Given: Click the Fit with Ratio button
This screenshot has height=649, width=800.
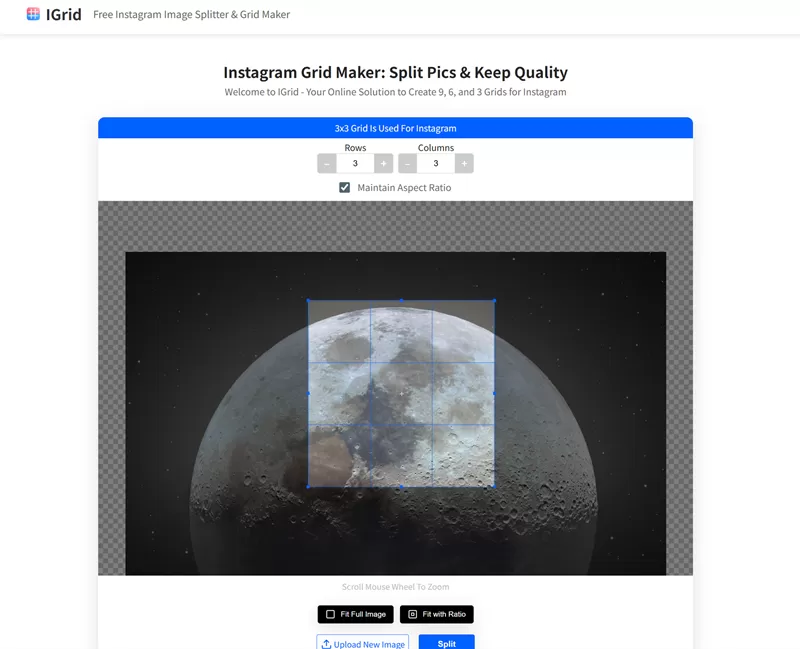Looking at the screenshot, I should pyautogui.click(x=437, y=614).
